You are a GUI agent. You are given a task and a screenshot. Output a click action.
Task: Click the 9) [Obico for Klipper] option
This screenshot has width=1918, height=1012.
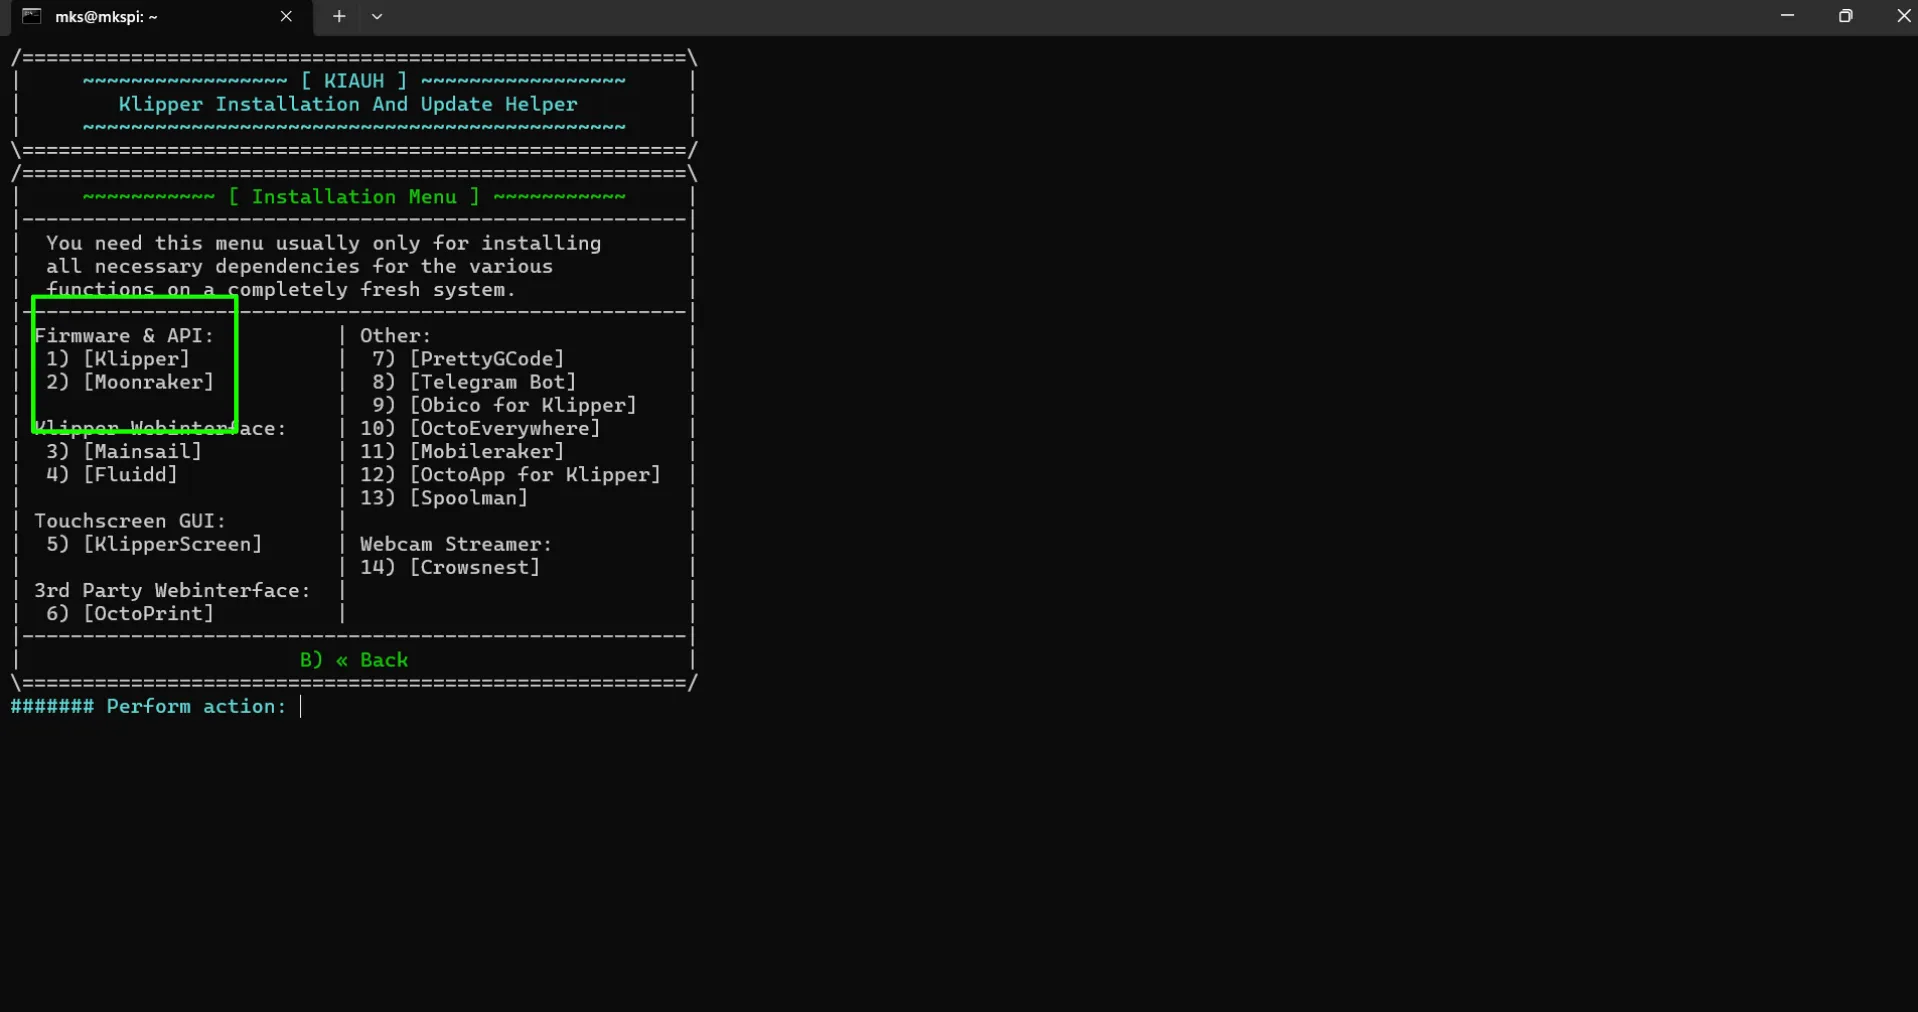tap(504, 405)
